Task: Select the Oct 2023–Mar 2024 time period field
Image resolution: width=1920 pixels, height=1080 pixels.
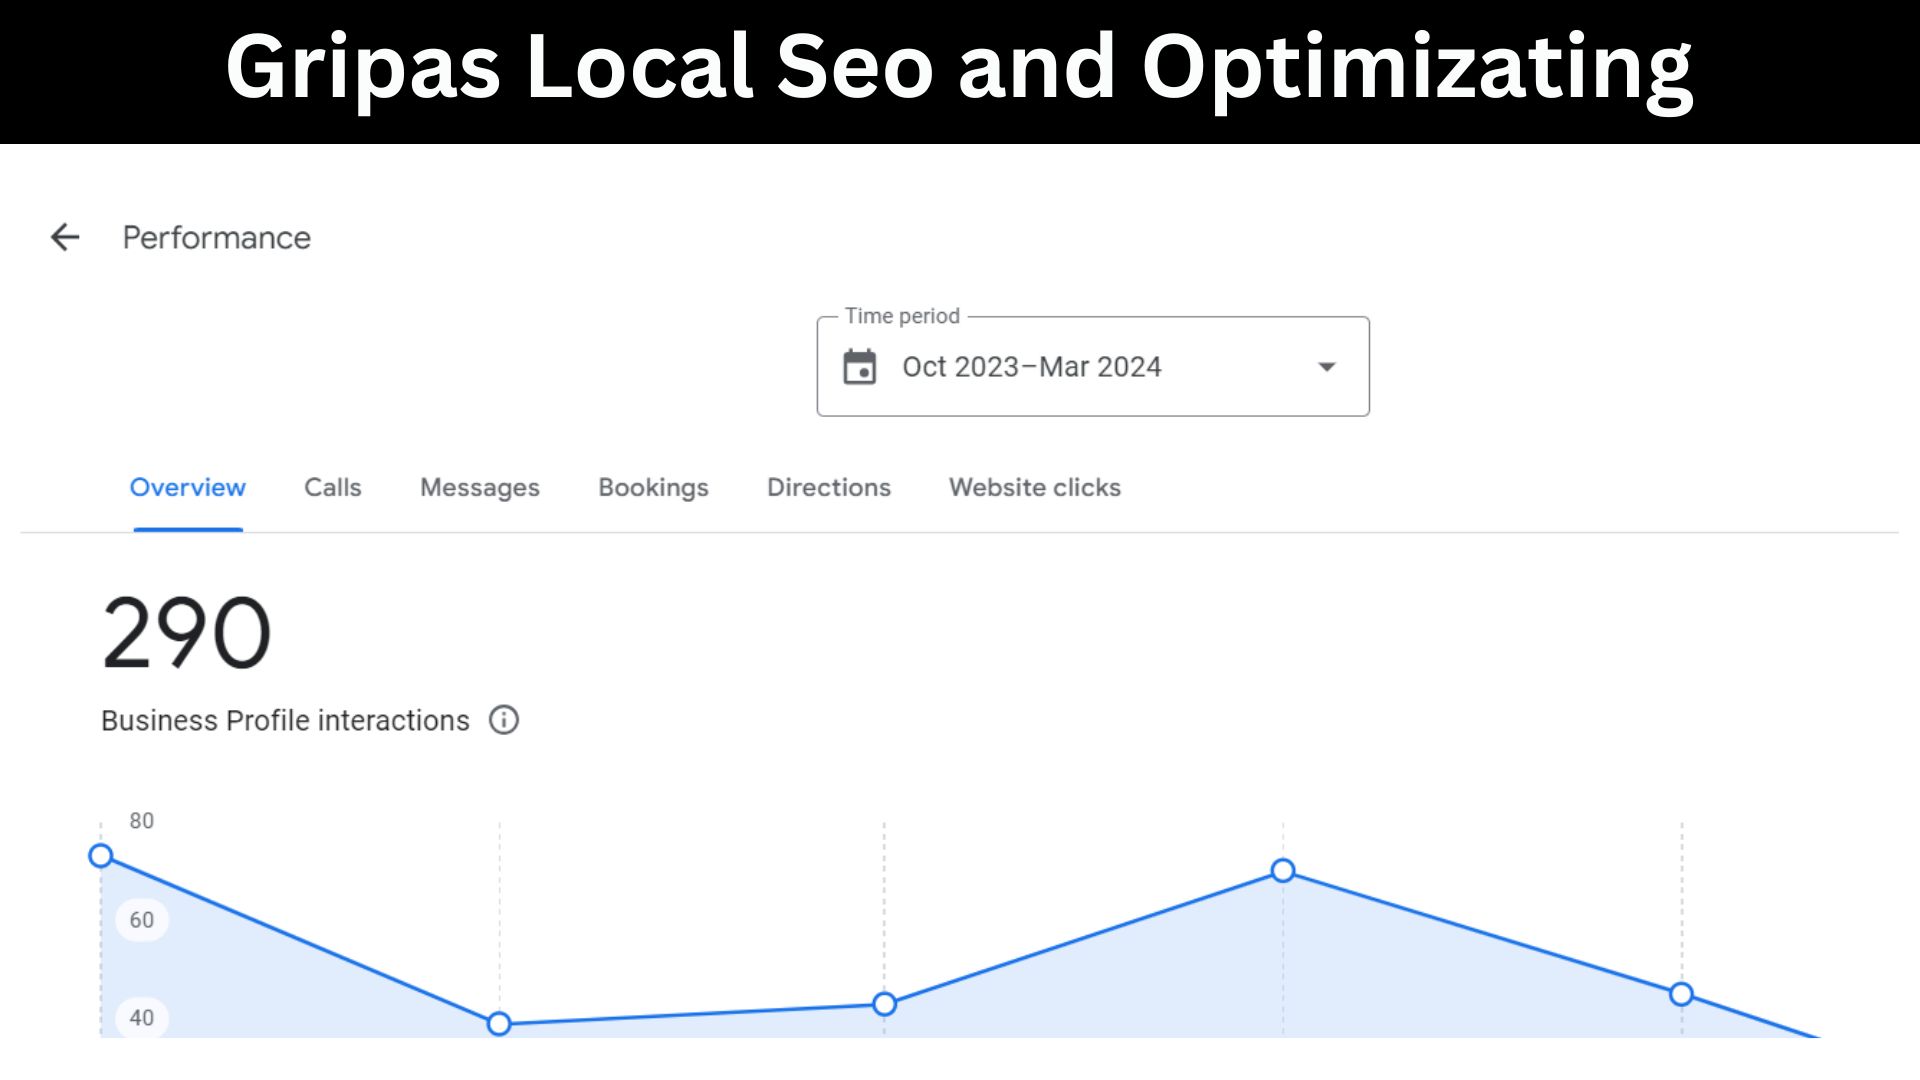Action: tap(1093, 367)
